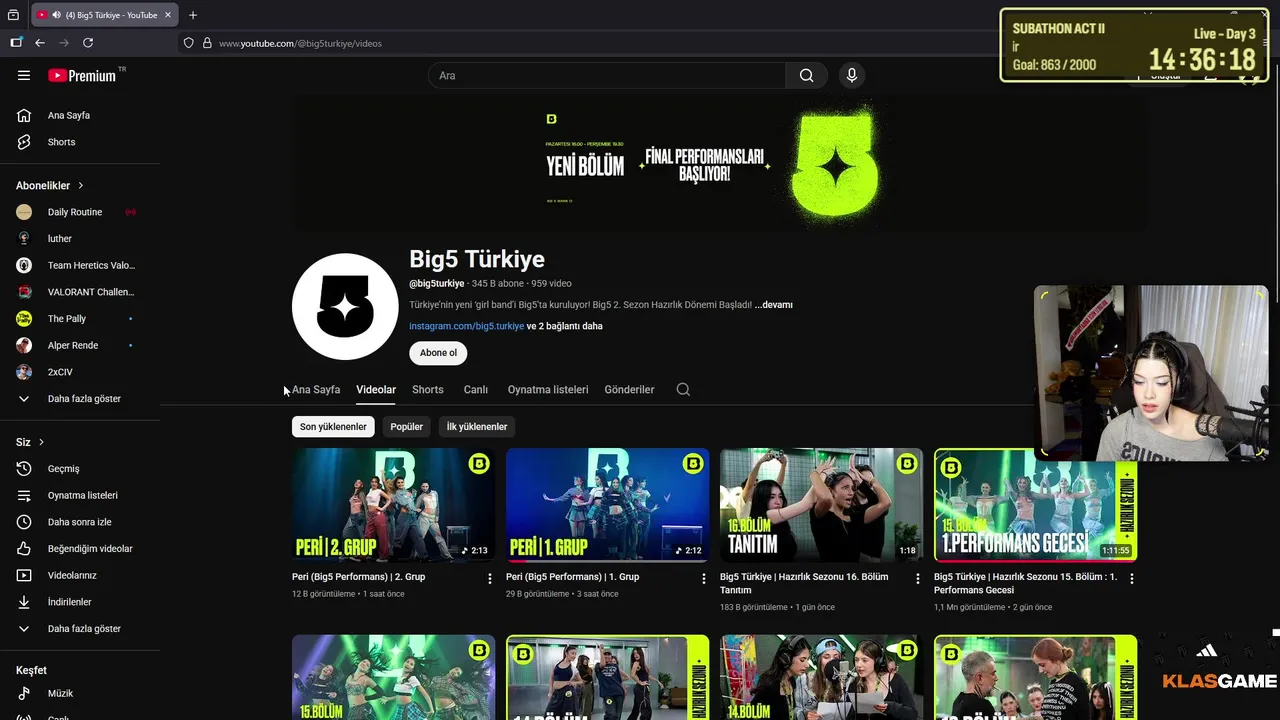Switch to Gönderiler tab
The height and width of the screenshot is (720, 1280).
(x=629, y=390)
